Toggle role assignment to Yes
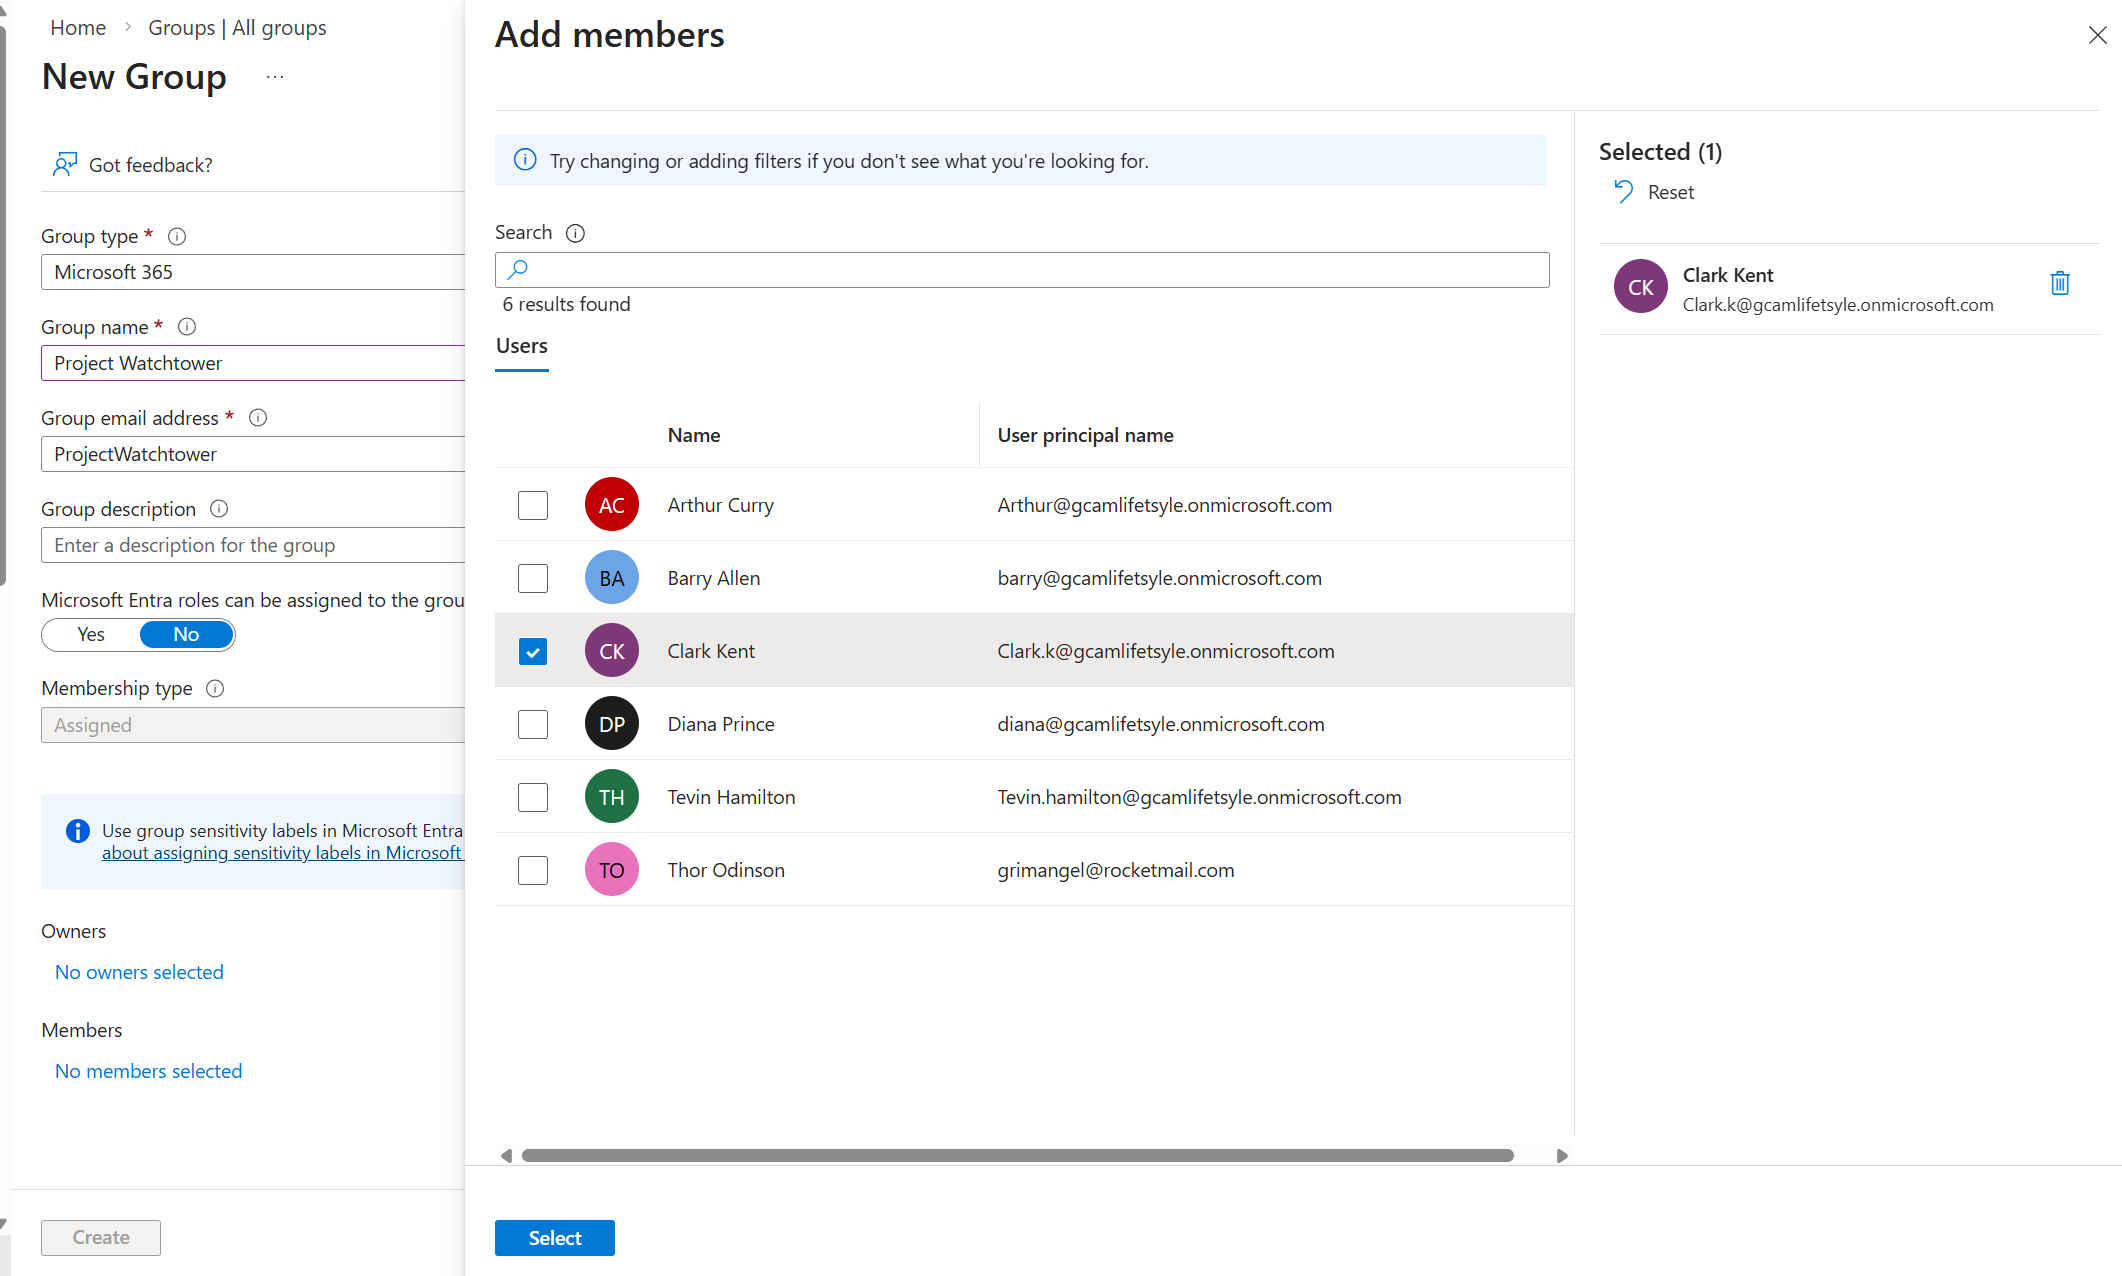Viewport: 2122px width, 1276px height. tap(91, 635)
